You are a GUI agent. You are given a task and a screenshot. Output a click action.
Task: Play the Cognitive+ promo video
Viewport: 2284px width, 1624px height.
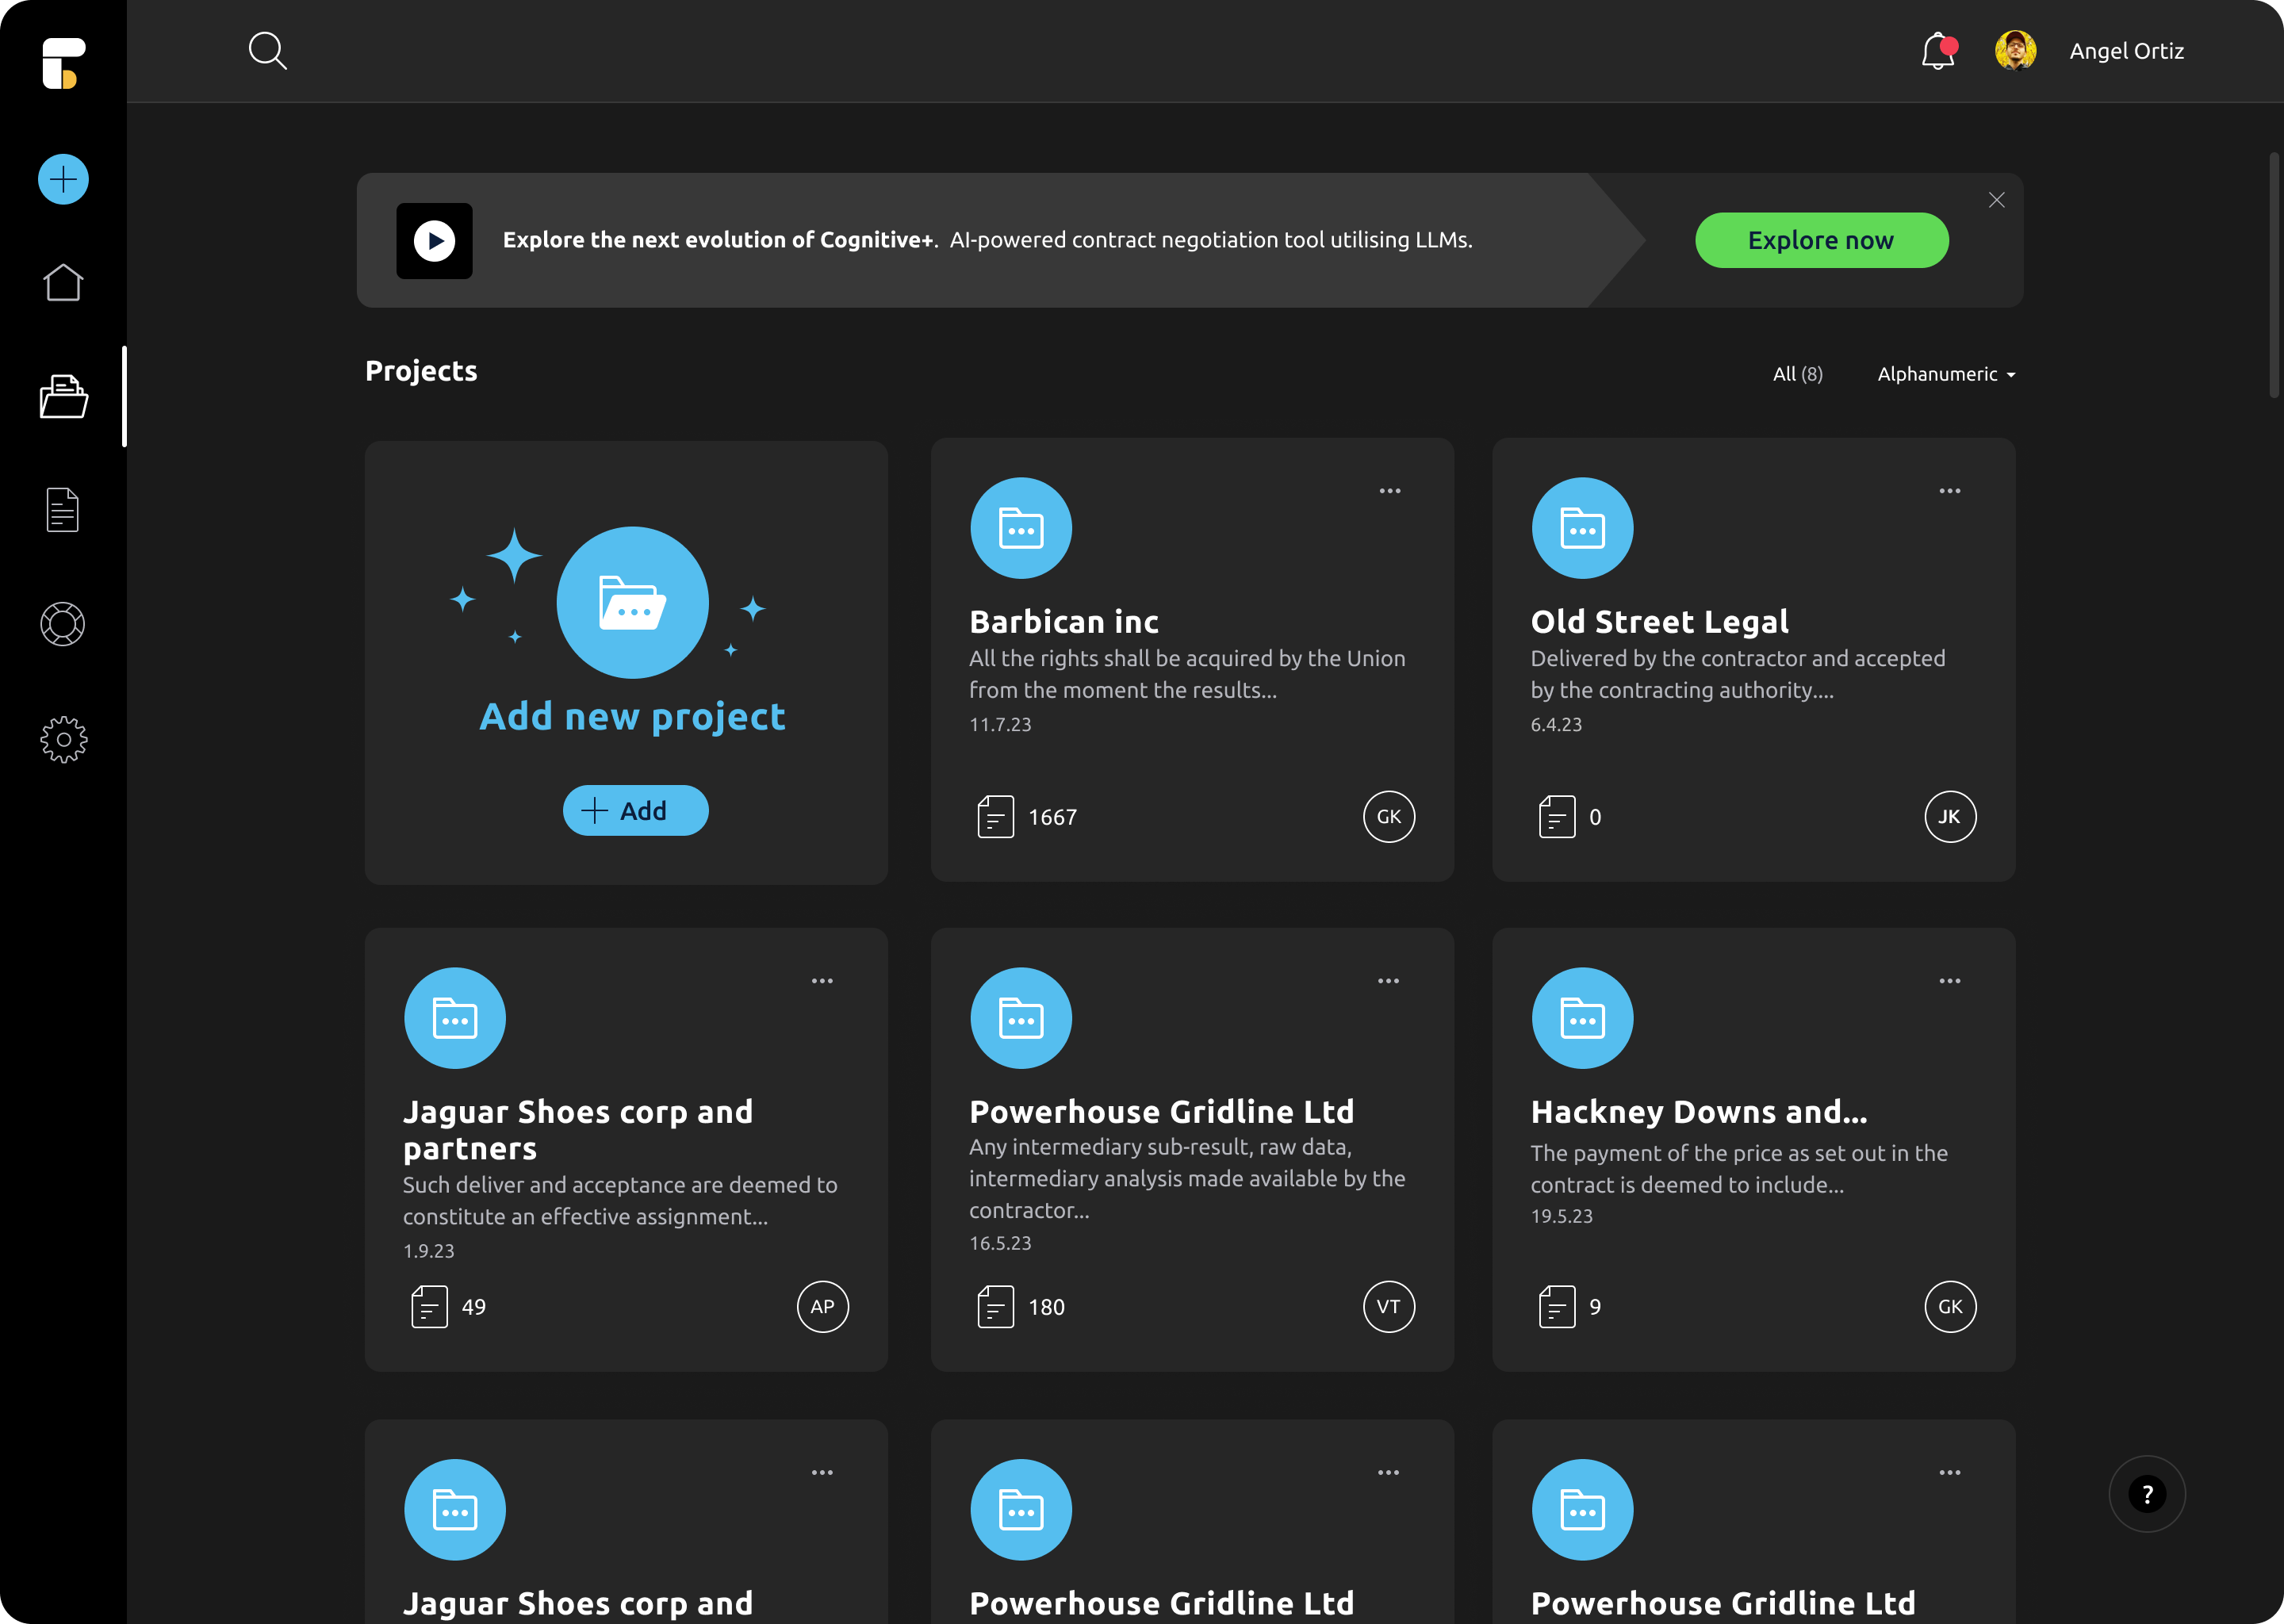click(434, 241)
